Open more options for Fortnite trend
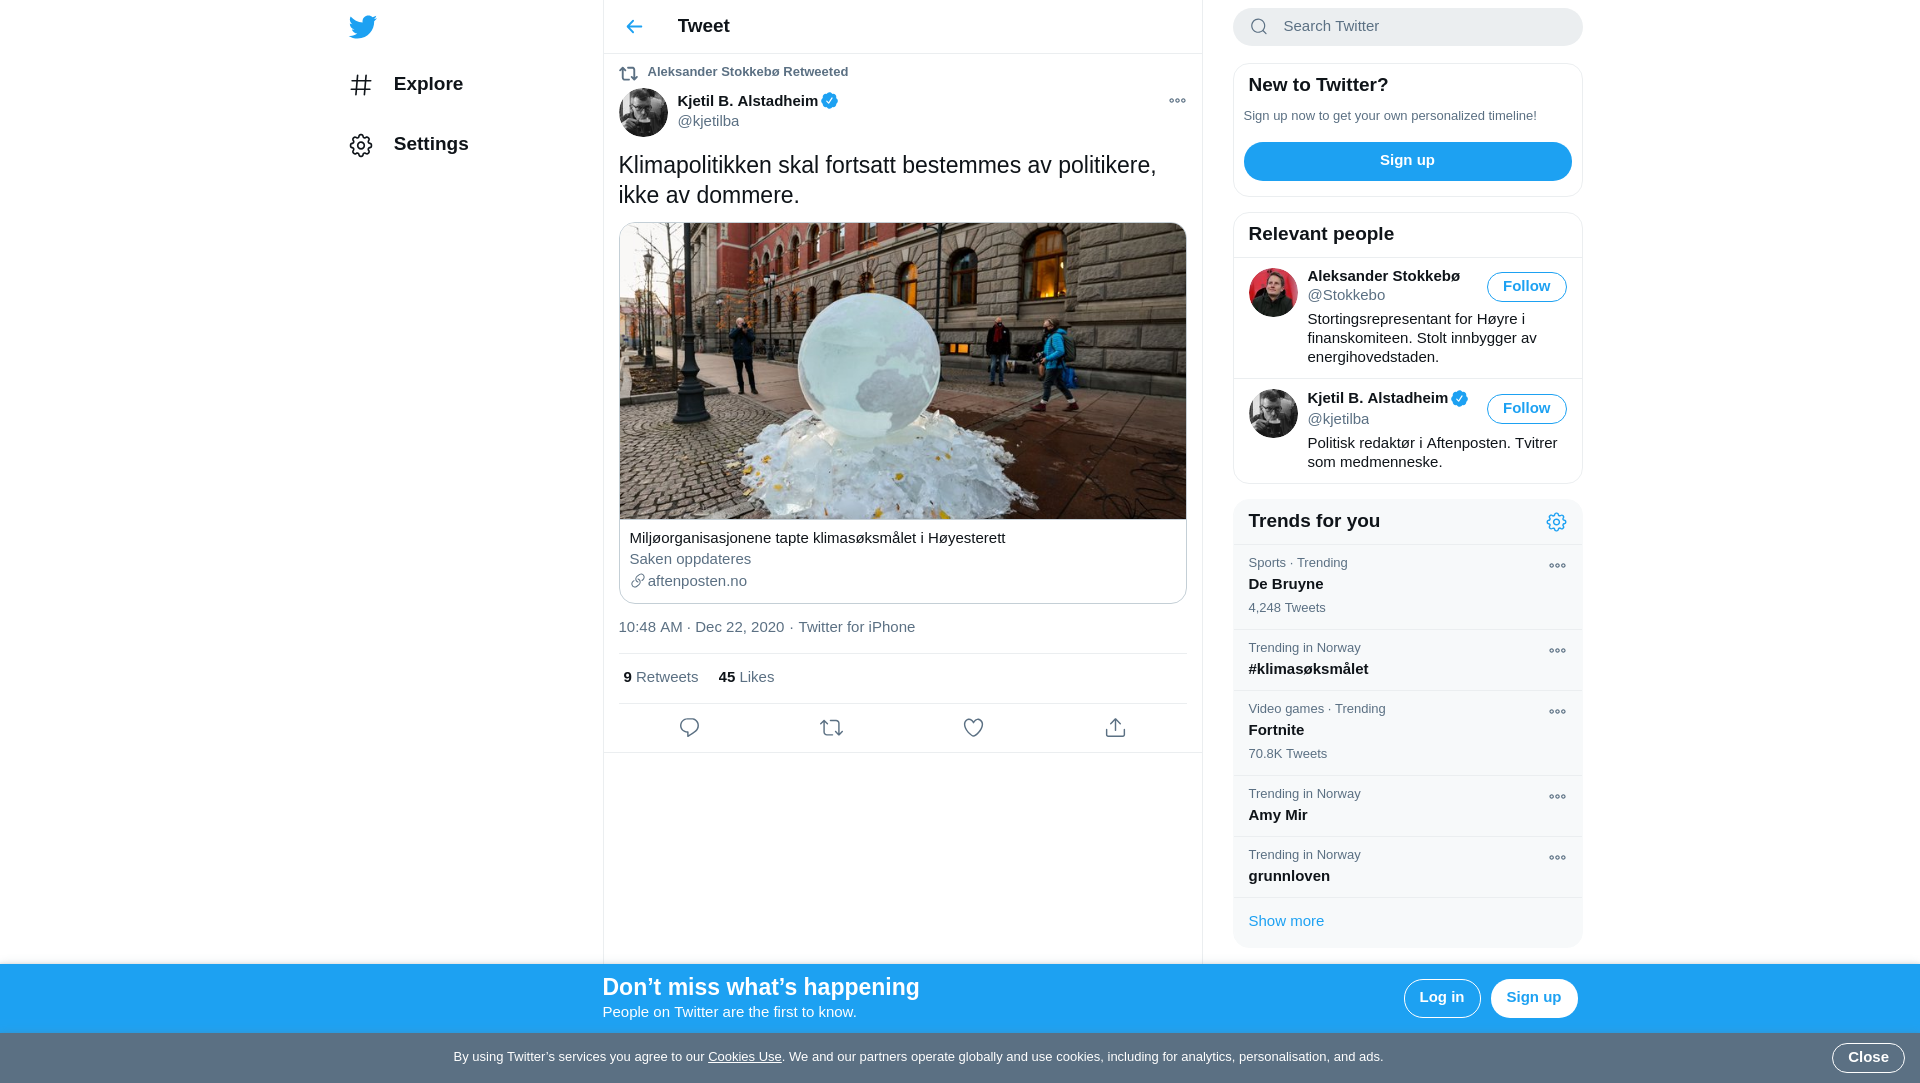The image size is (1920, 1083). click(1557, 712)
